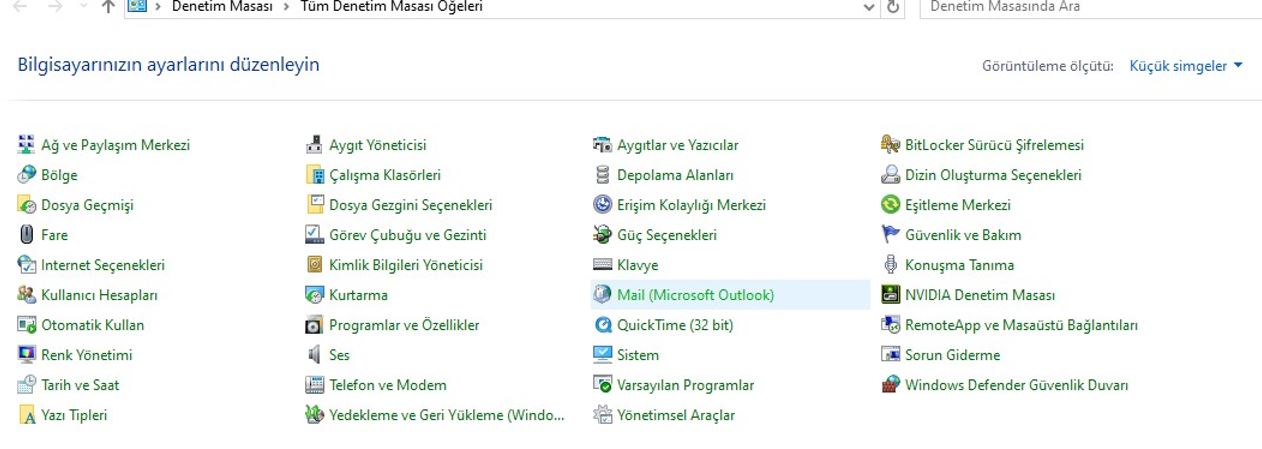Image resolution: width=1262 pixels, height=449 pixels.
Task: Click the Ses speaker icon
Action: [x=314, y=355]
